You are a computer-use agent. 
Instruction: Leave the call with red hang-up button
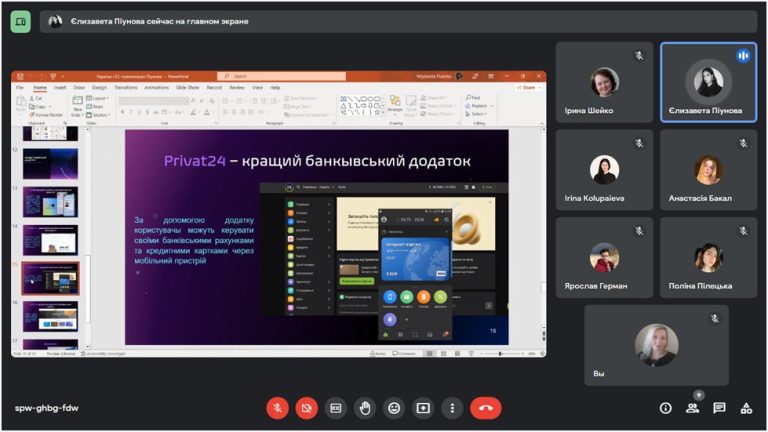486,408
